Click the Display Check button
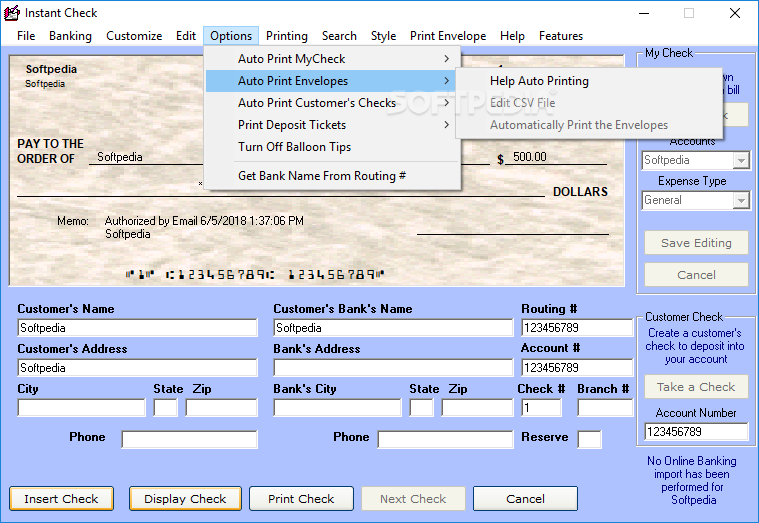The image size is (759, 523). (x=185, y=499)
